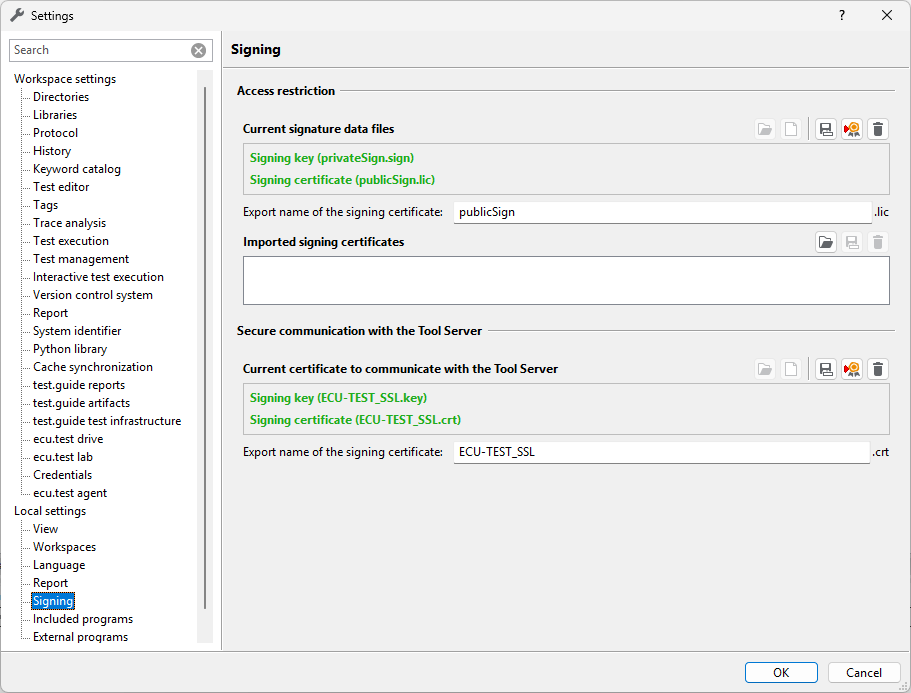Select the Test editor entry

click(61, 187)
